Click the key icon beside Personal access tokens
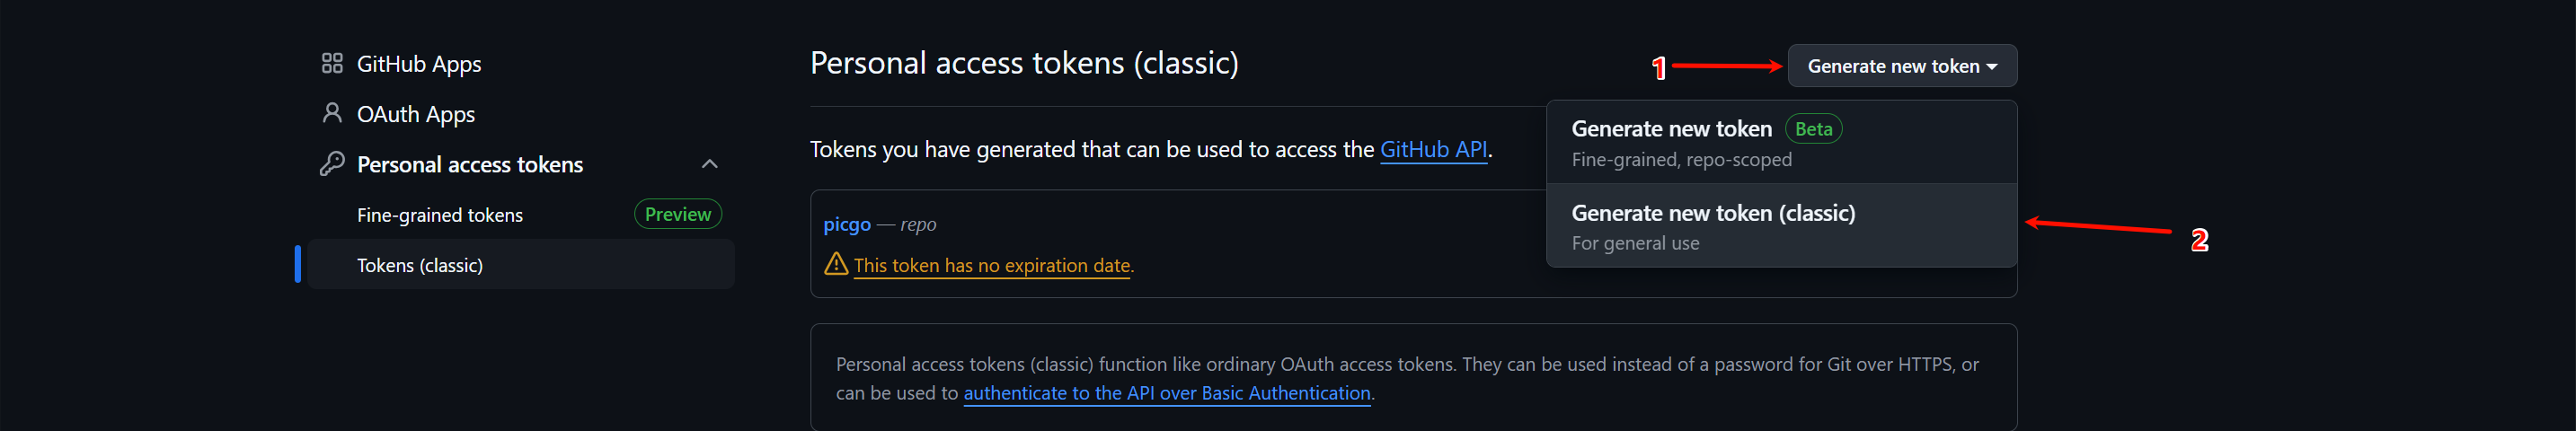The height and width of the screenshot is (431, 2576). (x=332, y=164)
